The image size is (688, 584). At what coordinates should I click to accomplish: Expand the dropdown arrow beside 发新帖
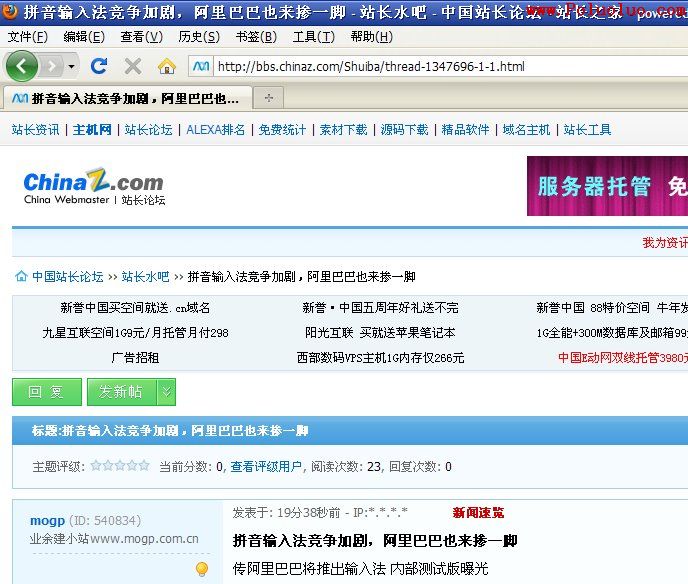tap(166, 392)
